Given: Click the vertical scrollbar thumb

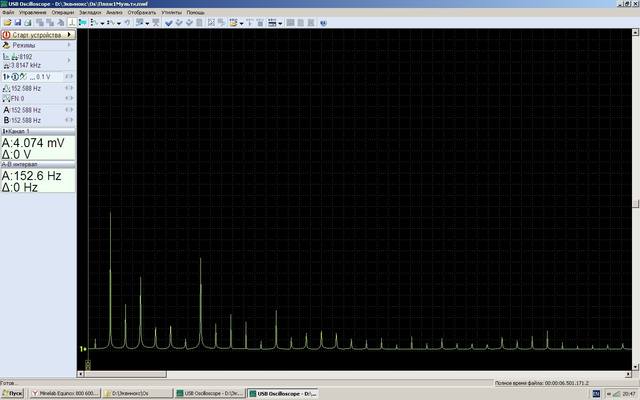Looking at the screenshot, I should tap(636, 204).
